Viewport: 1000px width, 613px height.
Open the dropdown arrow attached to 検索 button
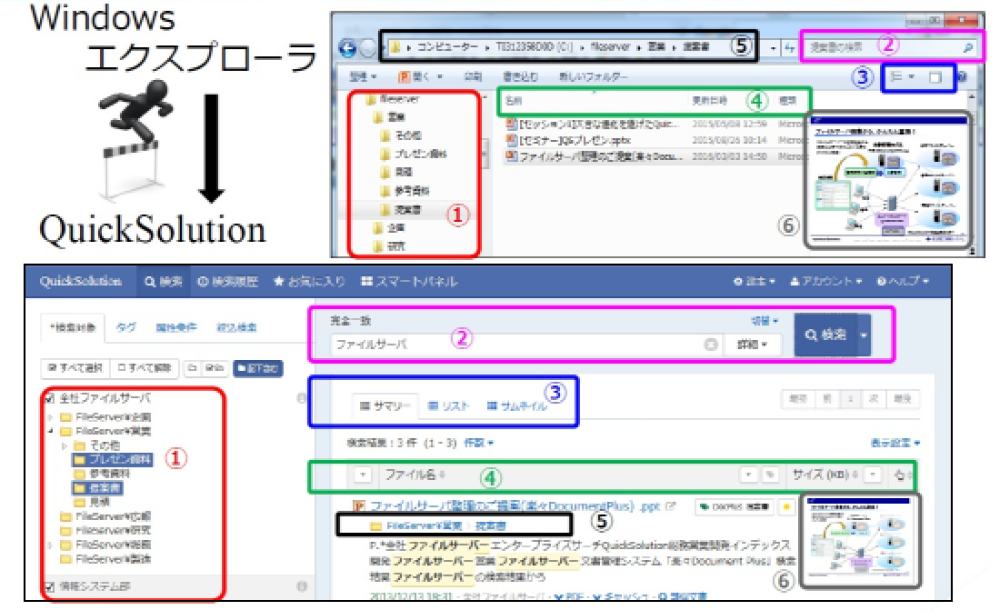click(x=864, y=335)
